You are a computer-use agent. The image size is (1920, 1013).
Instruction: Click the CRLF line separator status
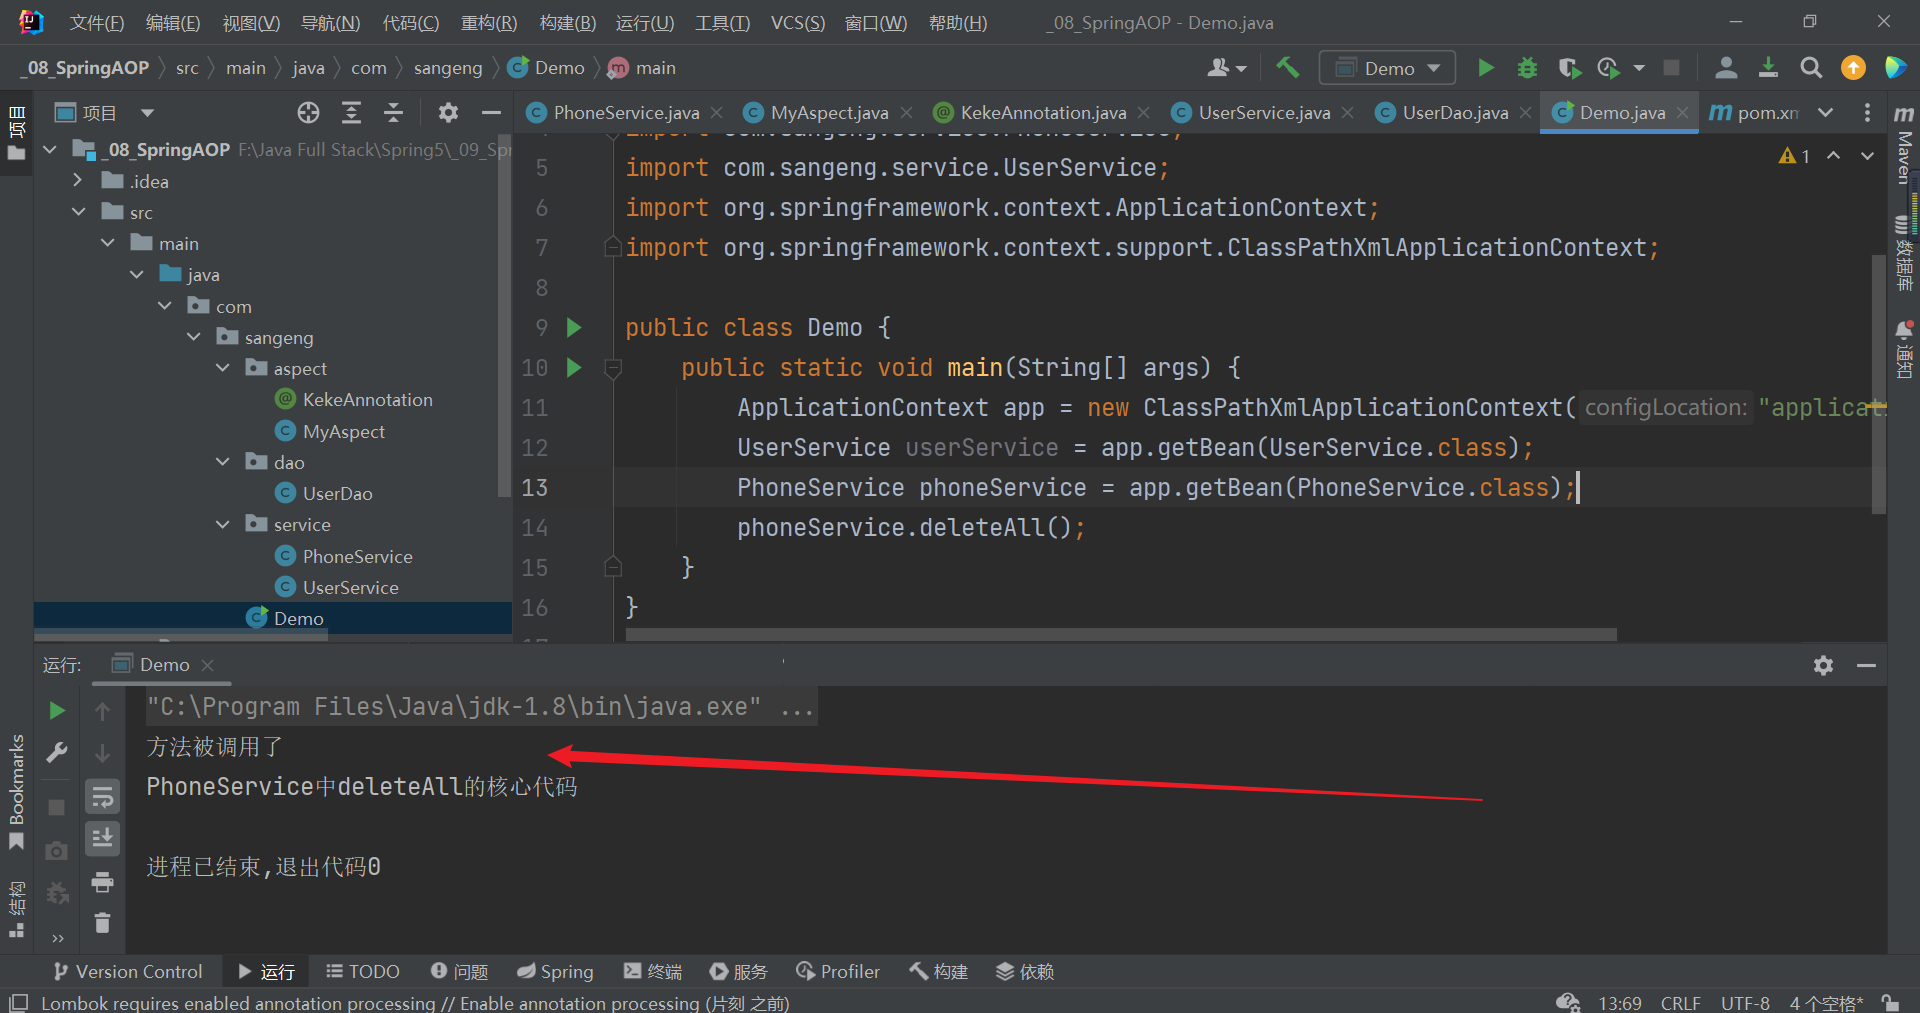1681,1003
